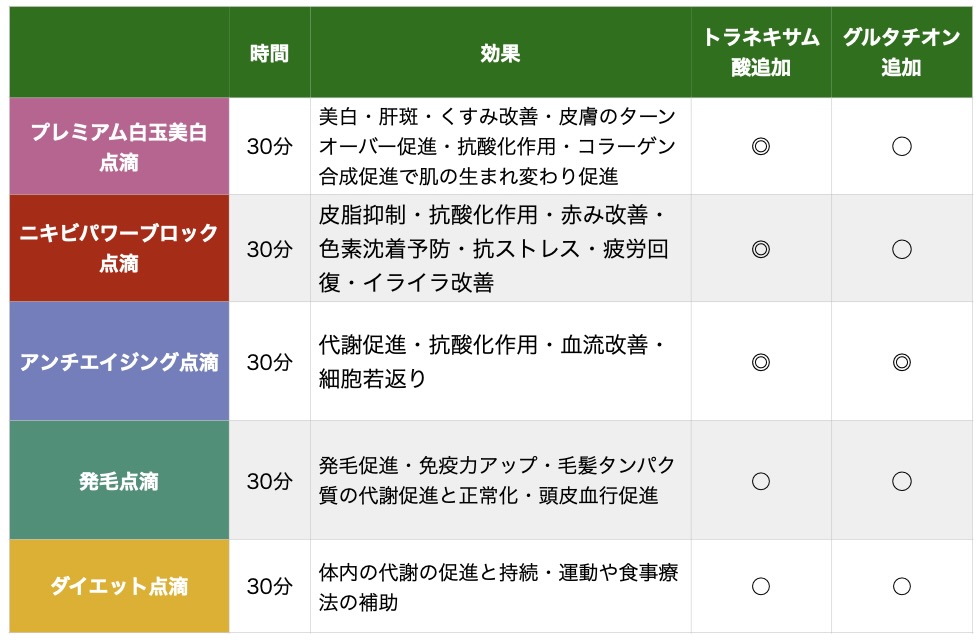
Task: Click circle for 発毛点滴 グルタチオン追加
Action: pyautogui.click(x=901, y=481)
